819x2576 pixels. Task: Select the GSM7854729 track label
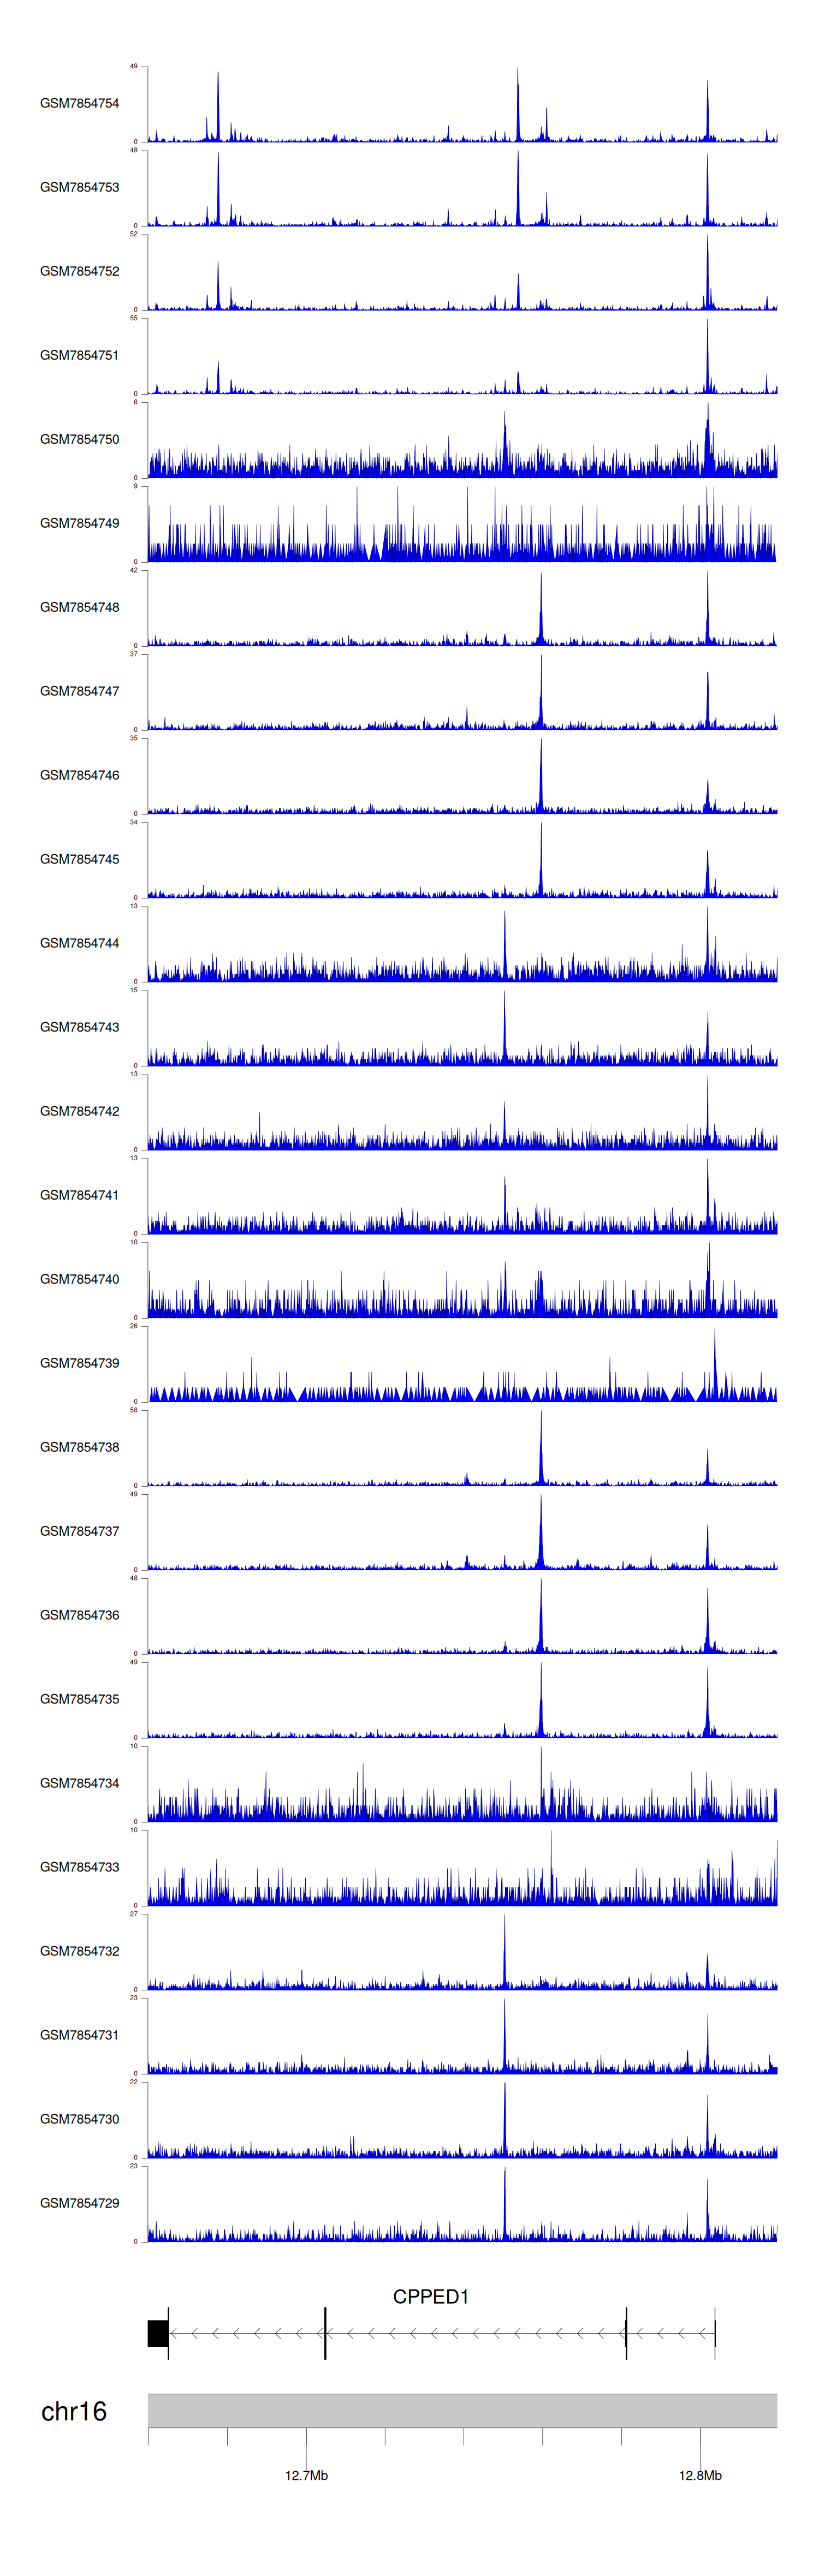pos(79,2203)
